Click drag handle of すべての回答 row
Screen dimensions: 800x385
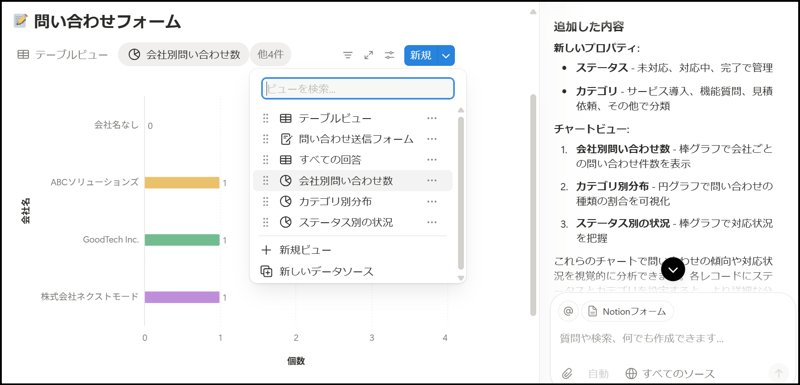coord(265,160)
